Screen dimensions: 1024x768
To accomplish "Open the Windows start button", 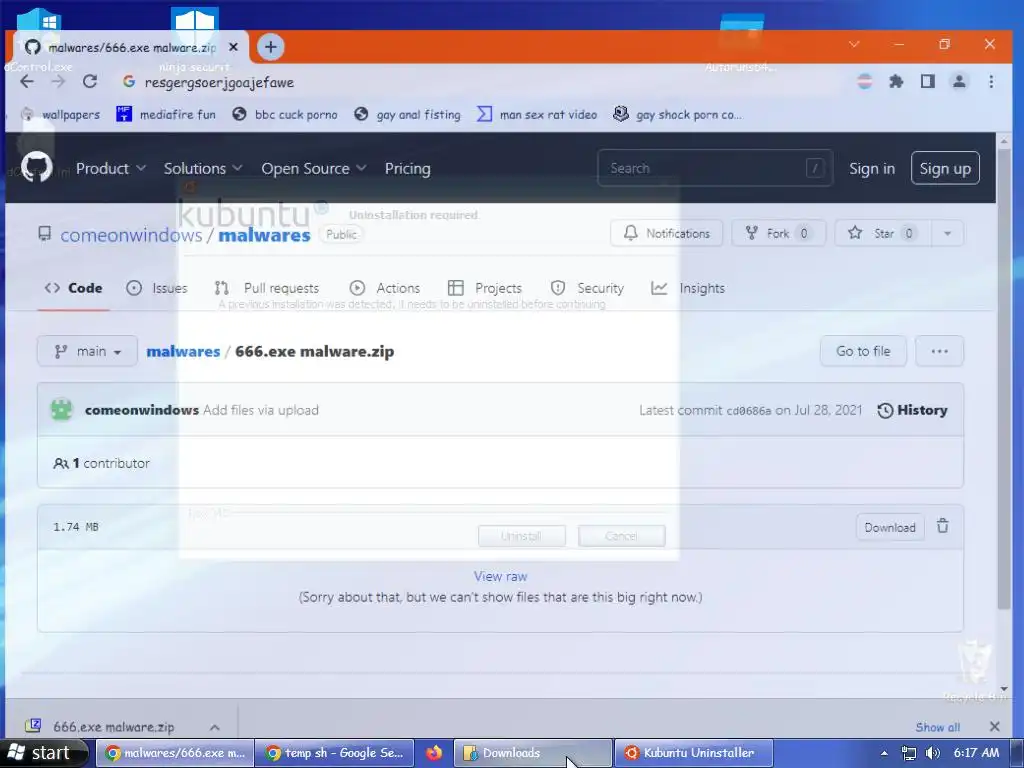I will (x=43, y=753).
